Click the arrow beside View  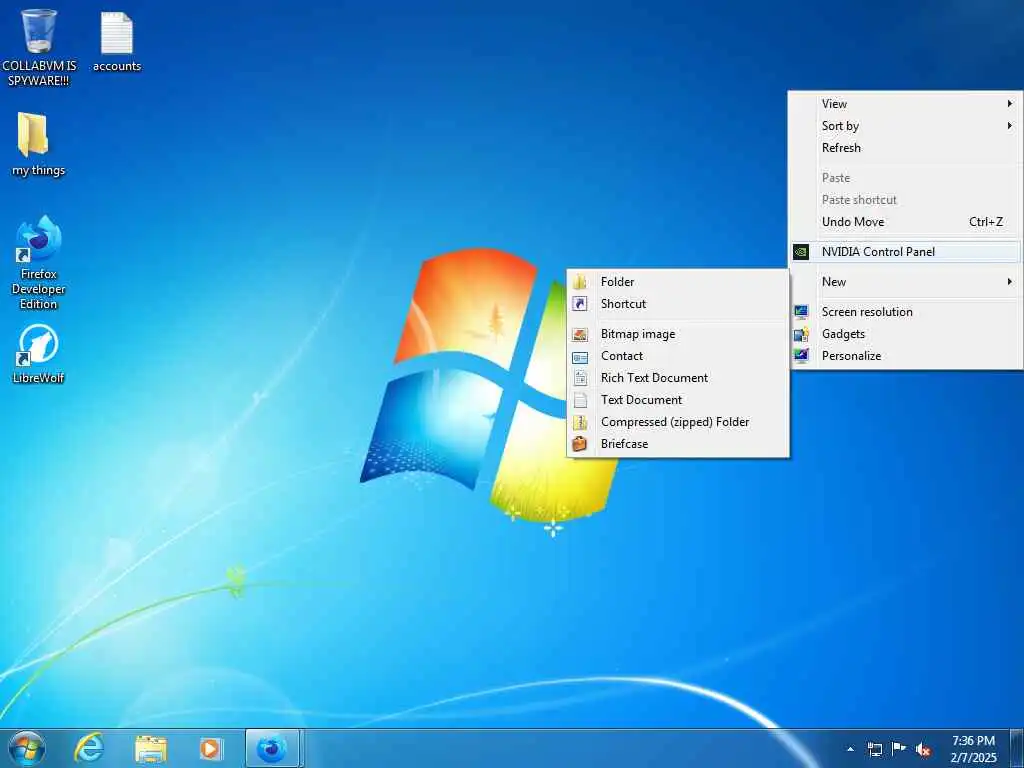point(1010,104)
